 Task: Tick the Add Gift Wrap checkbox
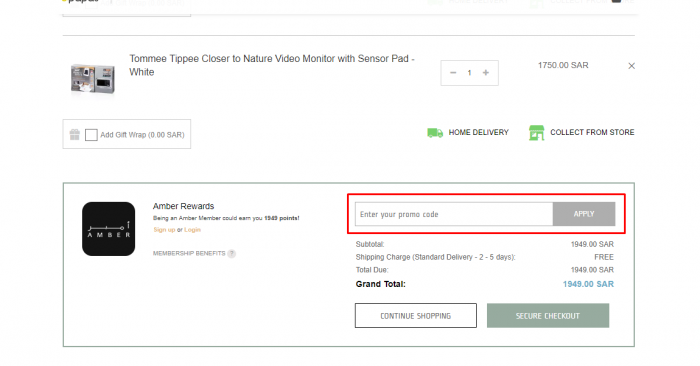(91, 135)
